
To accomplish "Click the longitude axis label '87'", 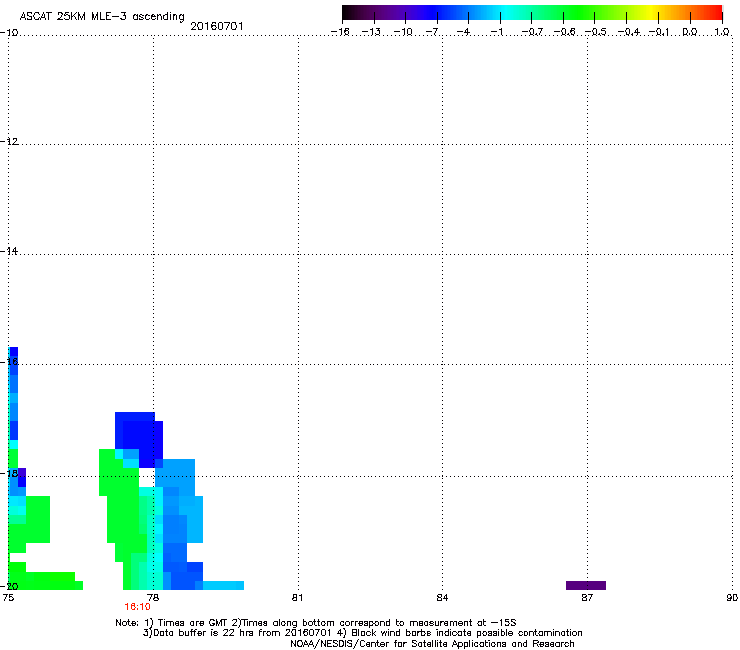I will pyautogui.click(x=587, y=598).
